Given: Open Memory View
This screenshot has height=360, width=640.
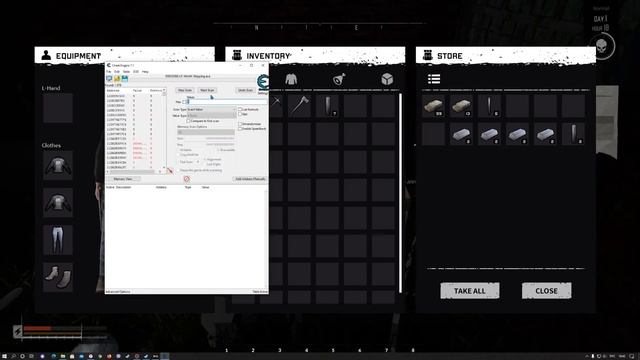Looking at the screenshot, I should (x=123, y=179).
